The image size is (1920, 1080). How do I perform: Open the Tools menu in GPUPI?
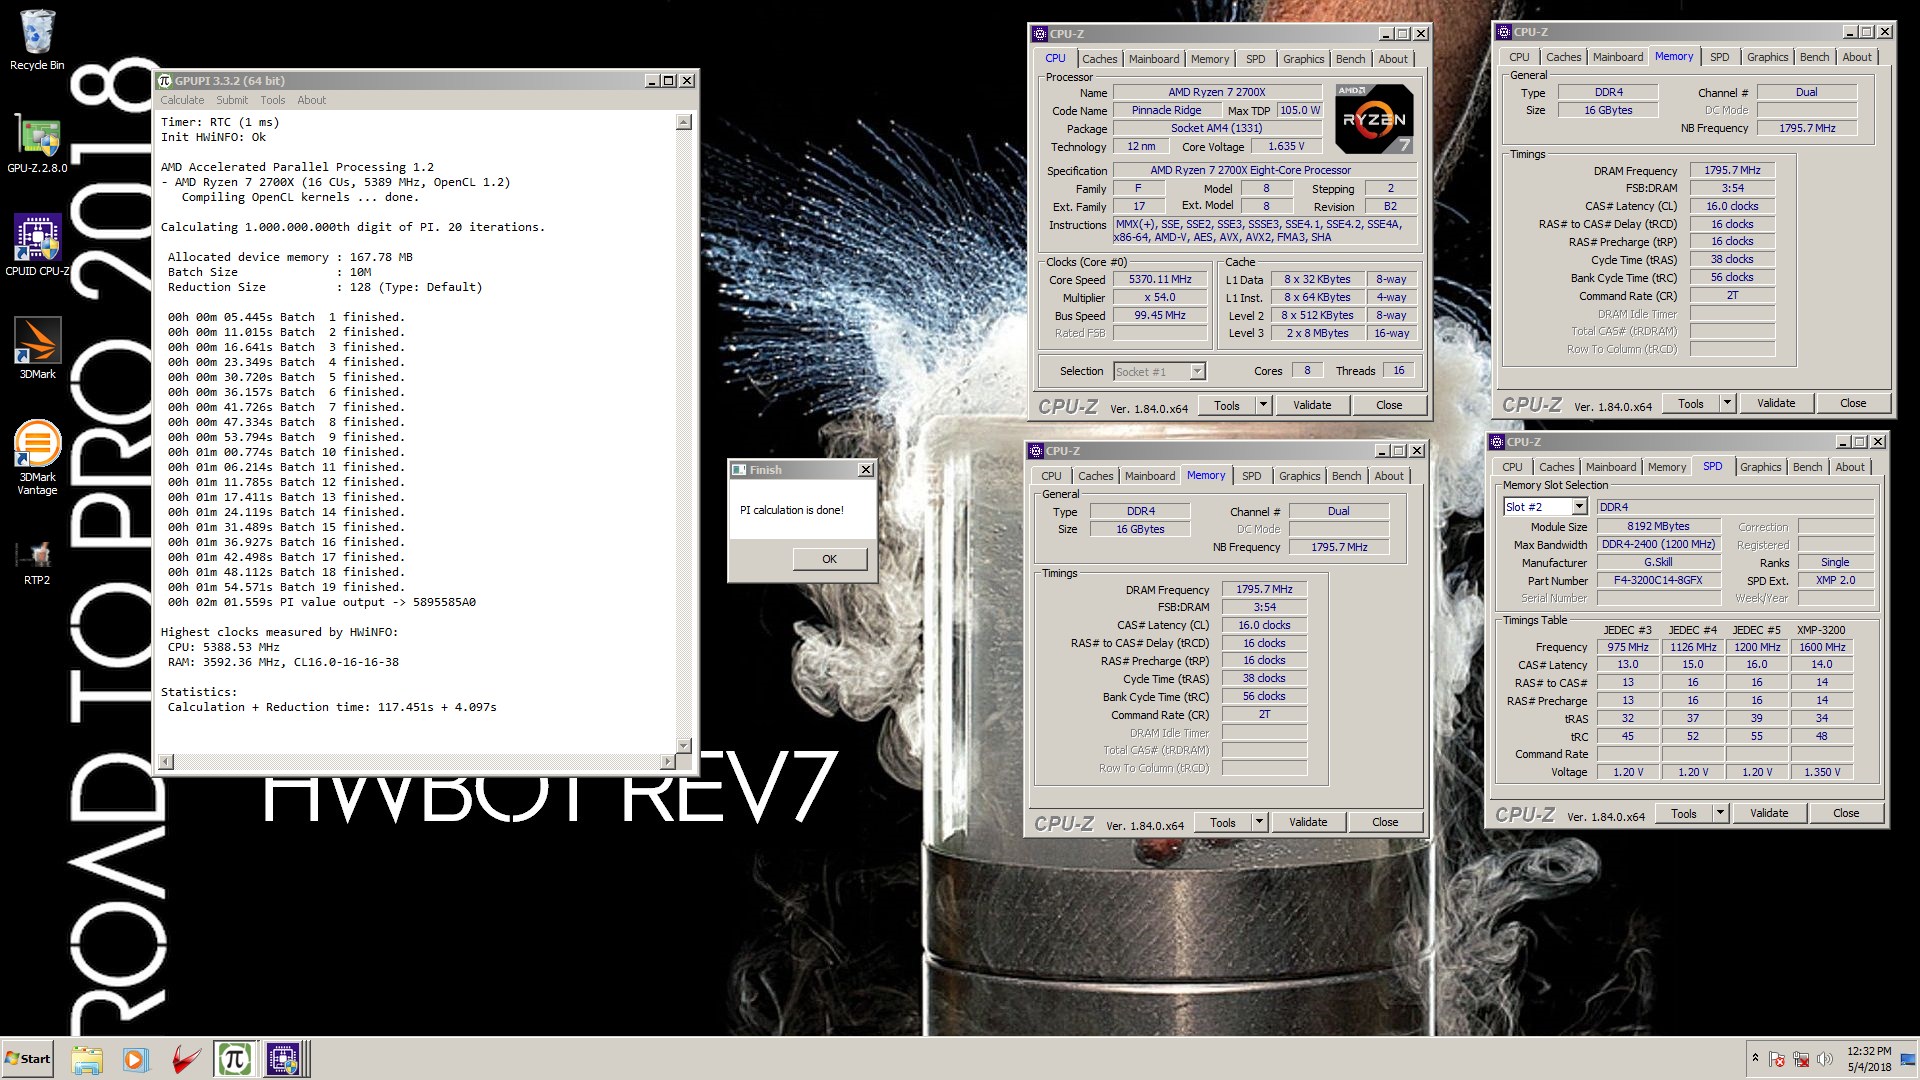coord(273,100)
